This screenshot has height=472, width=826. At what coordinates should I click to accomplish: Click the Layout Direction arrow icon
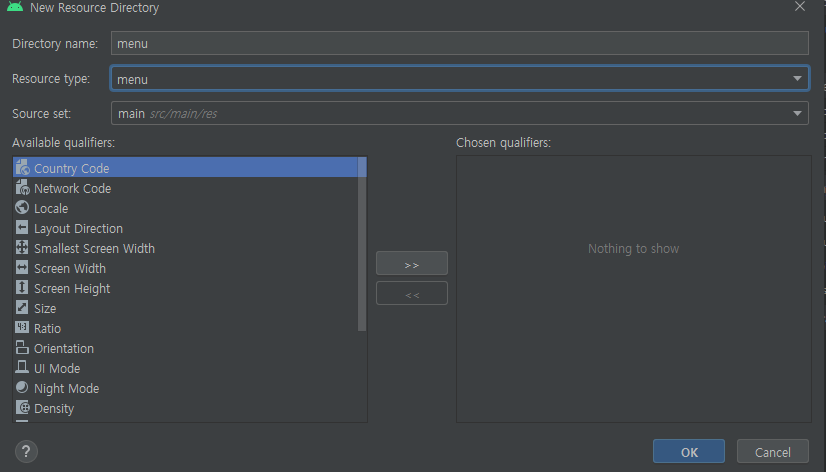click(x=22, y=228)
